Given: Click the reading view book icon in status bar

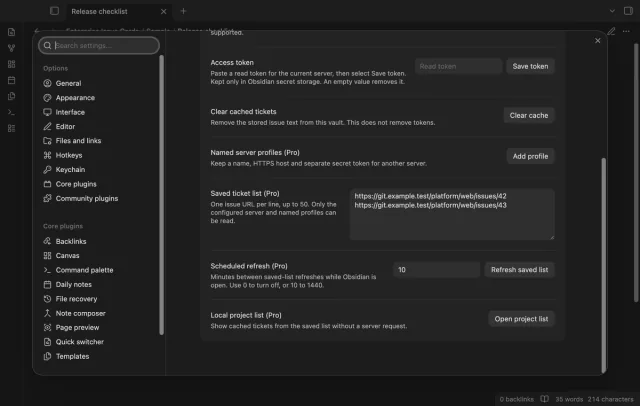Looking at the screenshot, I should point(544,399).
